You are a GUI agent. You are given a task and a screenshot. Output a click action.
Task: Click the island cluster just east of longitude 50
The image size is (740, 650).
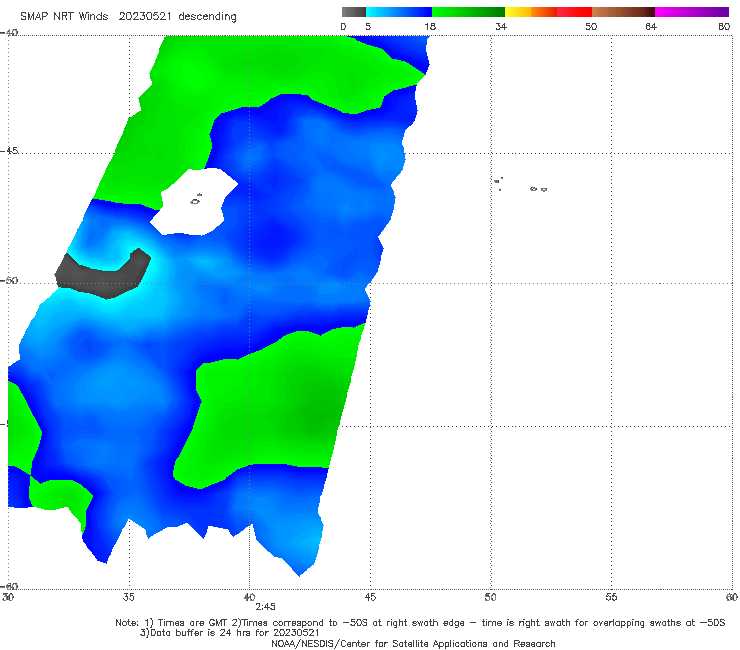498,183
